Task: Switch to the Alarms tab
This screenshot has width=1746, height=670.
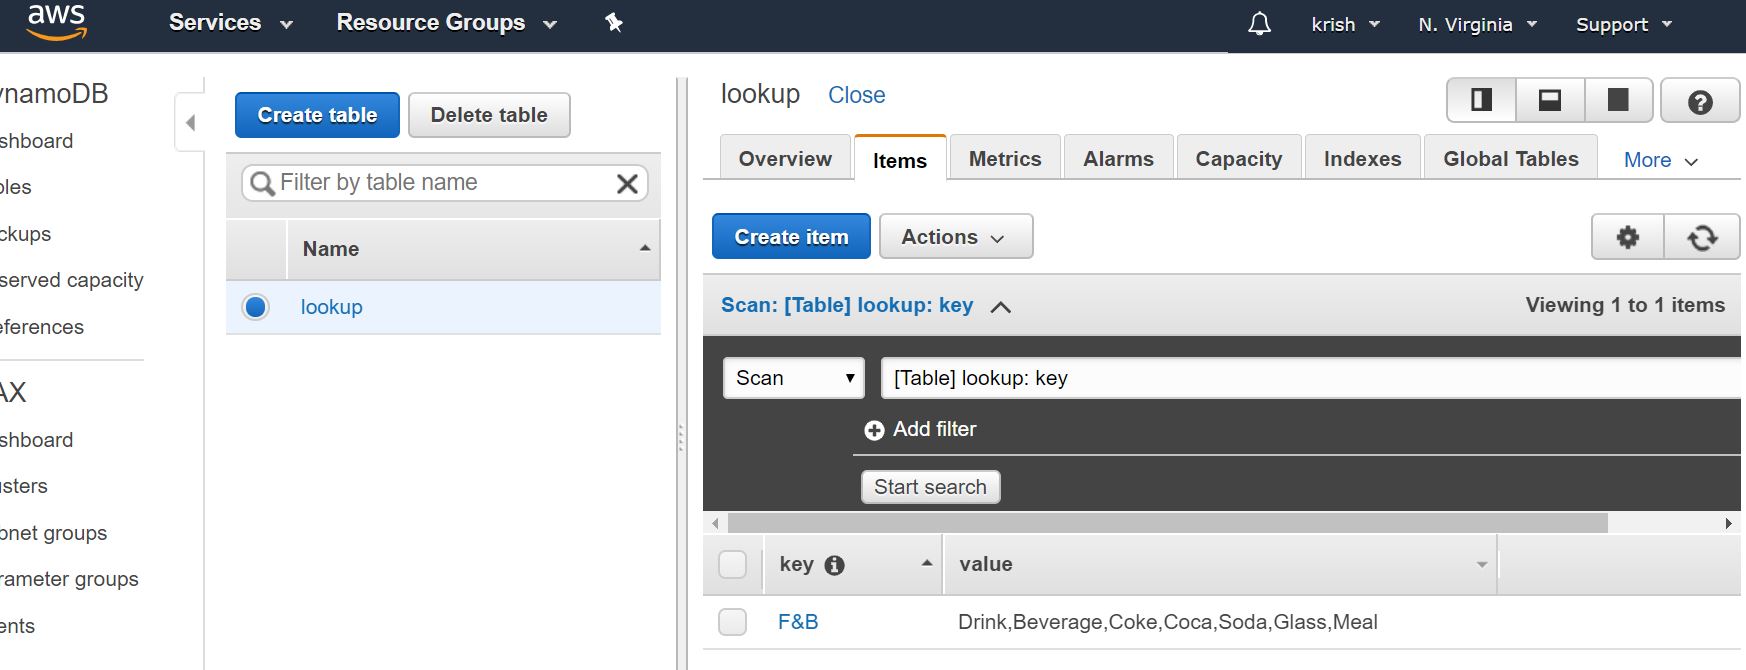Action: point(1118,158)
